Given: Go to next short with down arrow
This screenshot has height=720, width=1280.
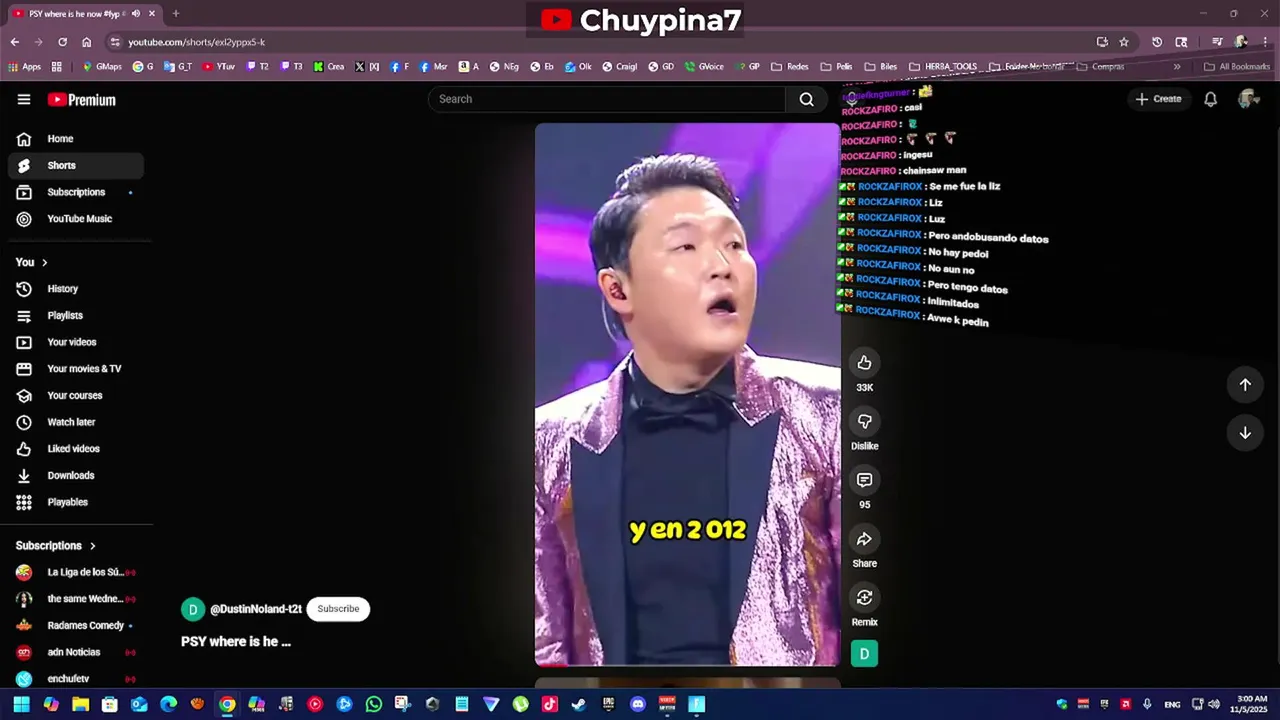Looking at the screenshot, I should pos(1245,433).
